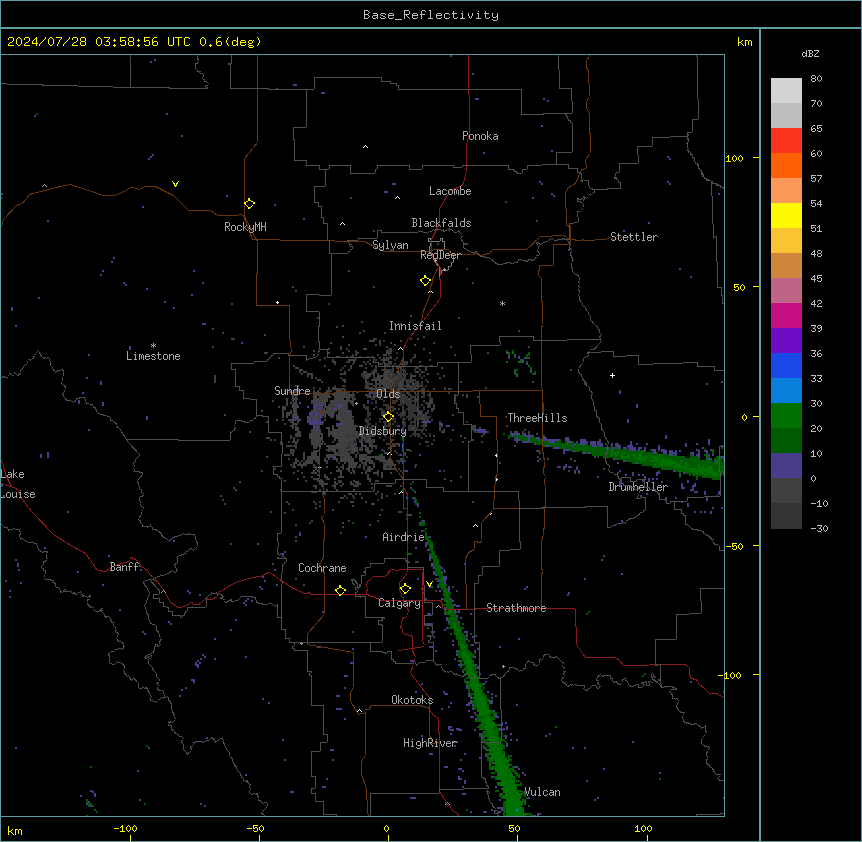Image resolution: width=862 pixels, height=842 pixels.
Task: Click the Calgary city label
Action: (x=399, y=603)
